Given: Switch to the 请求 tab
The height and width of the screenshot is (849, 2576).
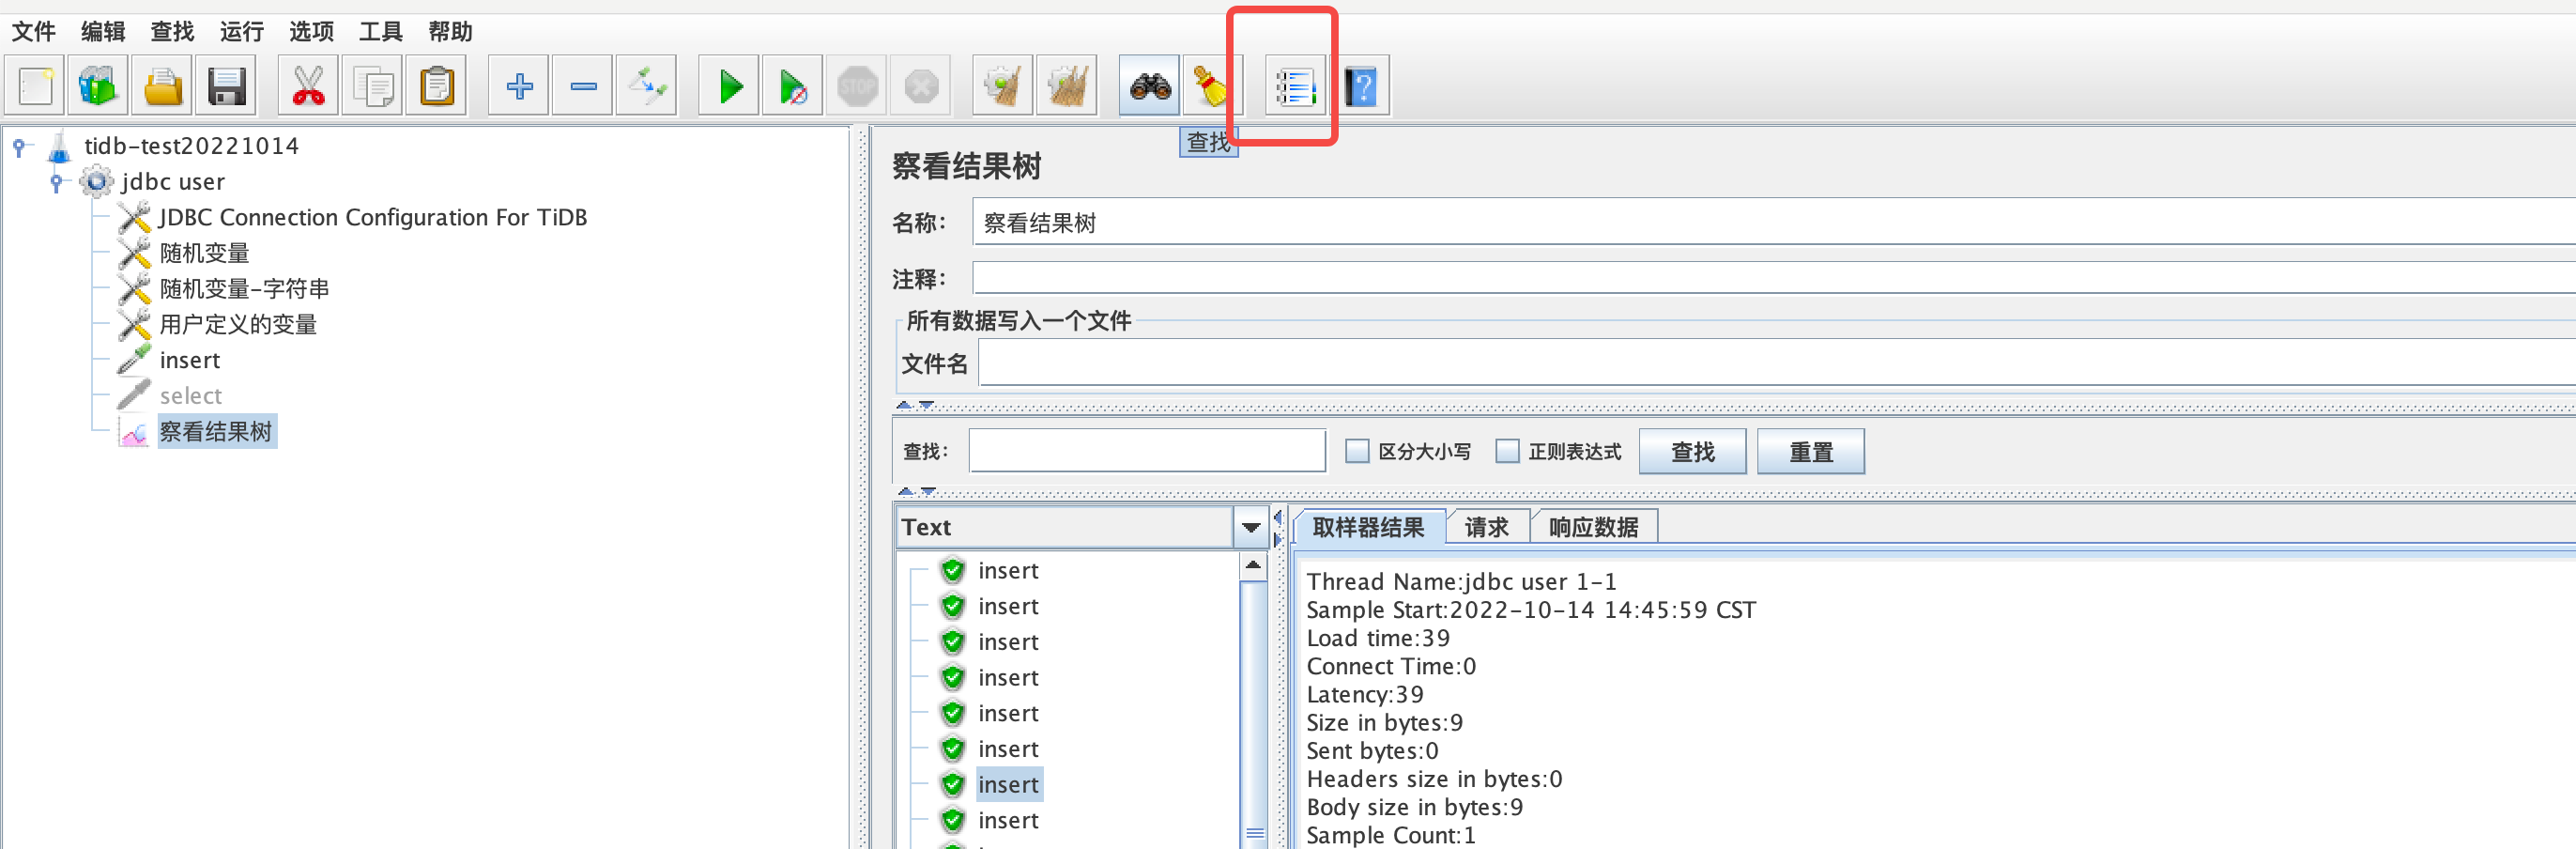Looking at the screenshot, I should (1487, 527).
